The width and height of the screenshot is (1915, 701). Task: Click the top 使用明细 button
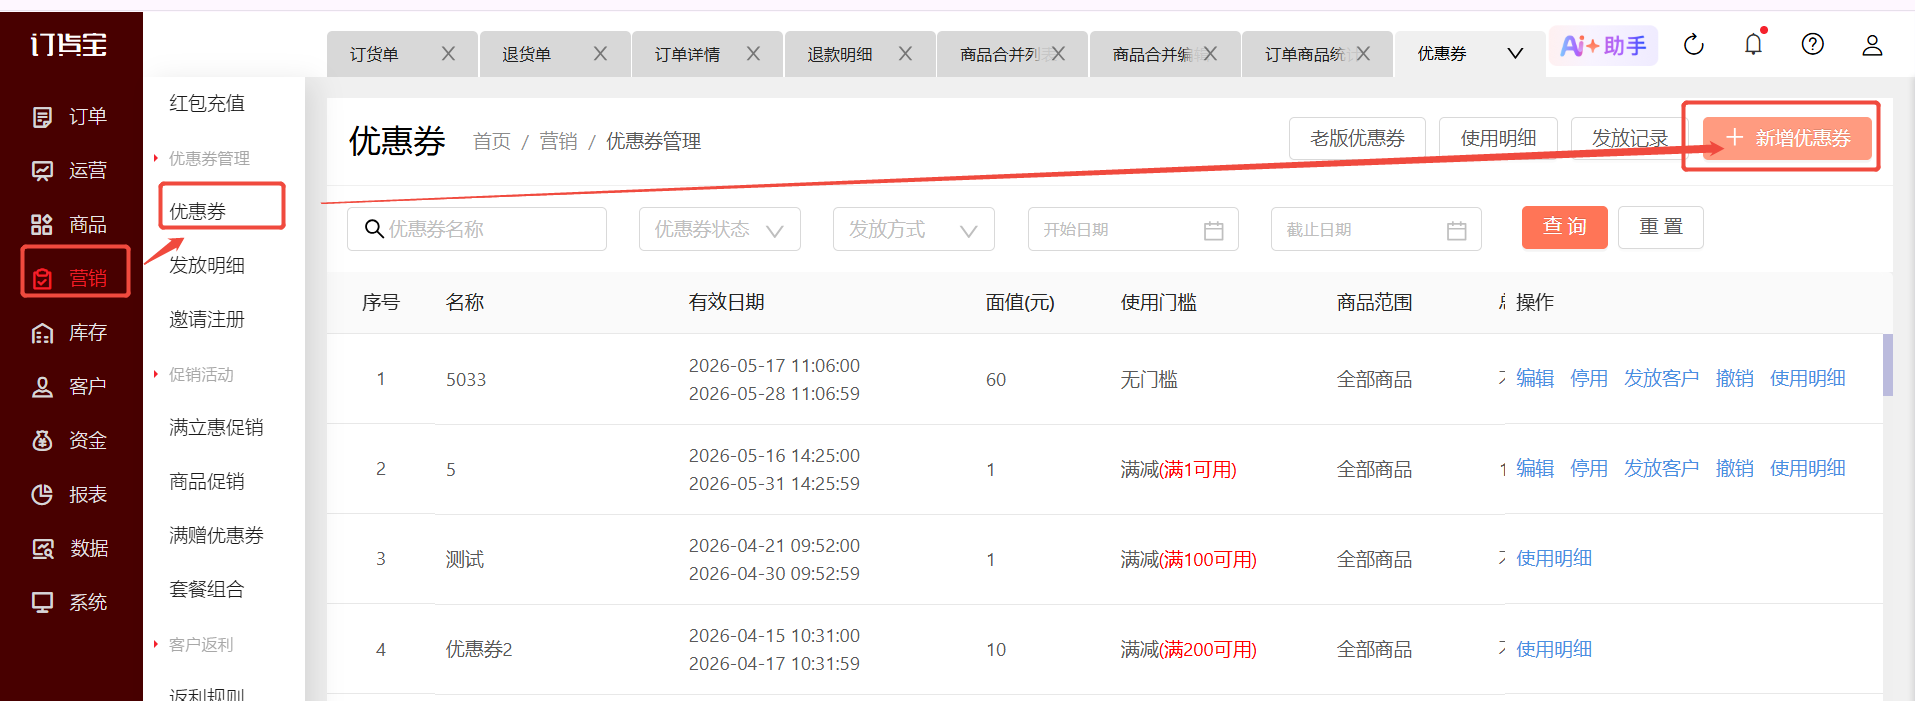coord(1499,138)
